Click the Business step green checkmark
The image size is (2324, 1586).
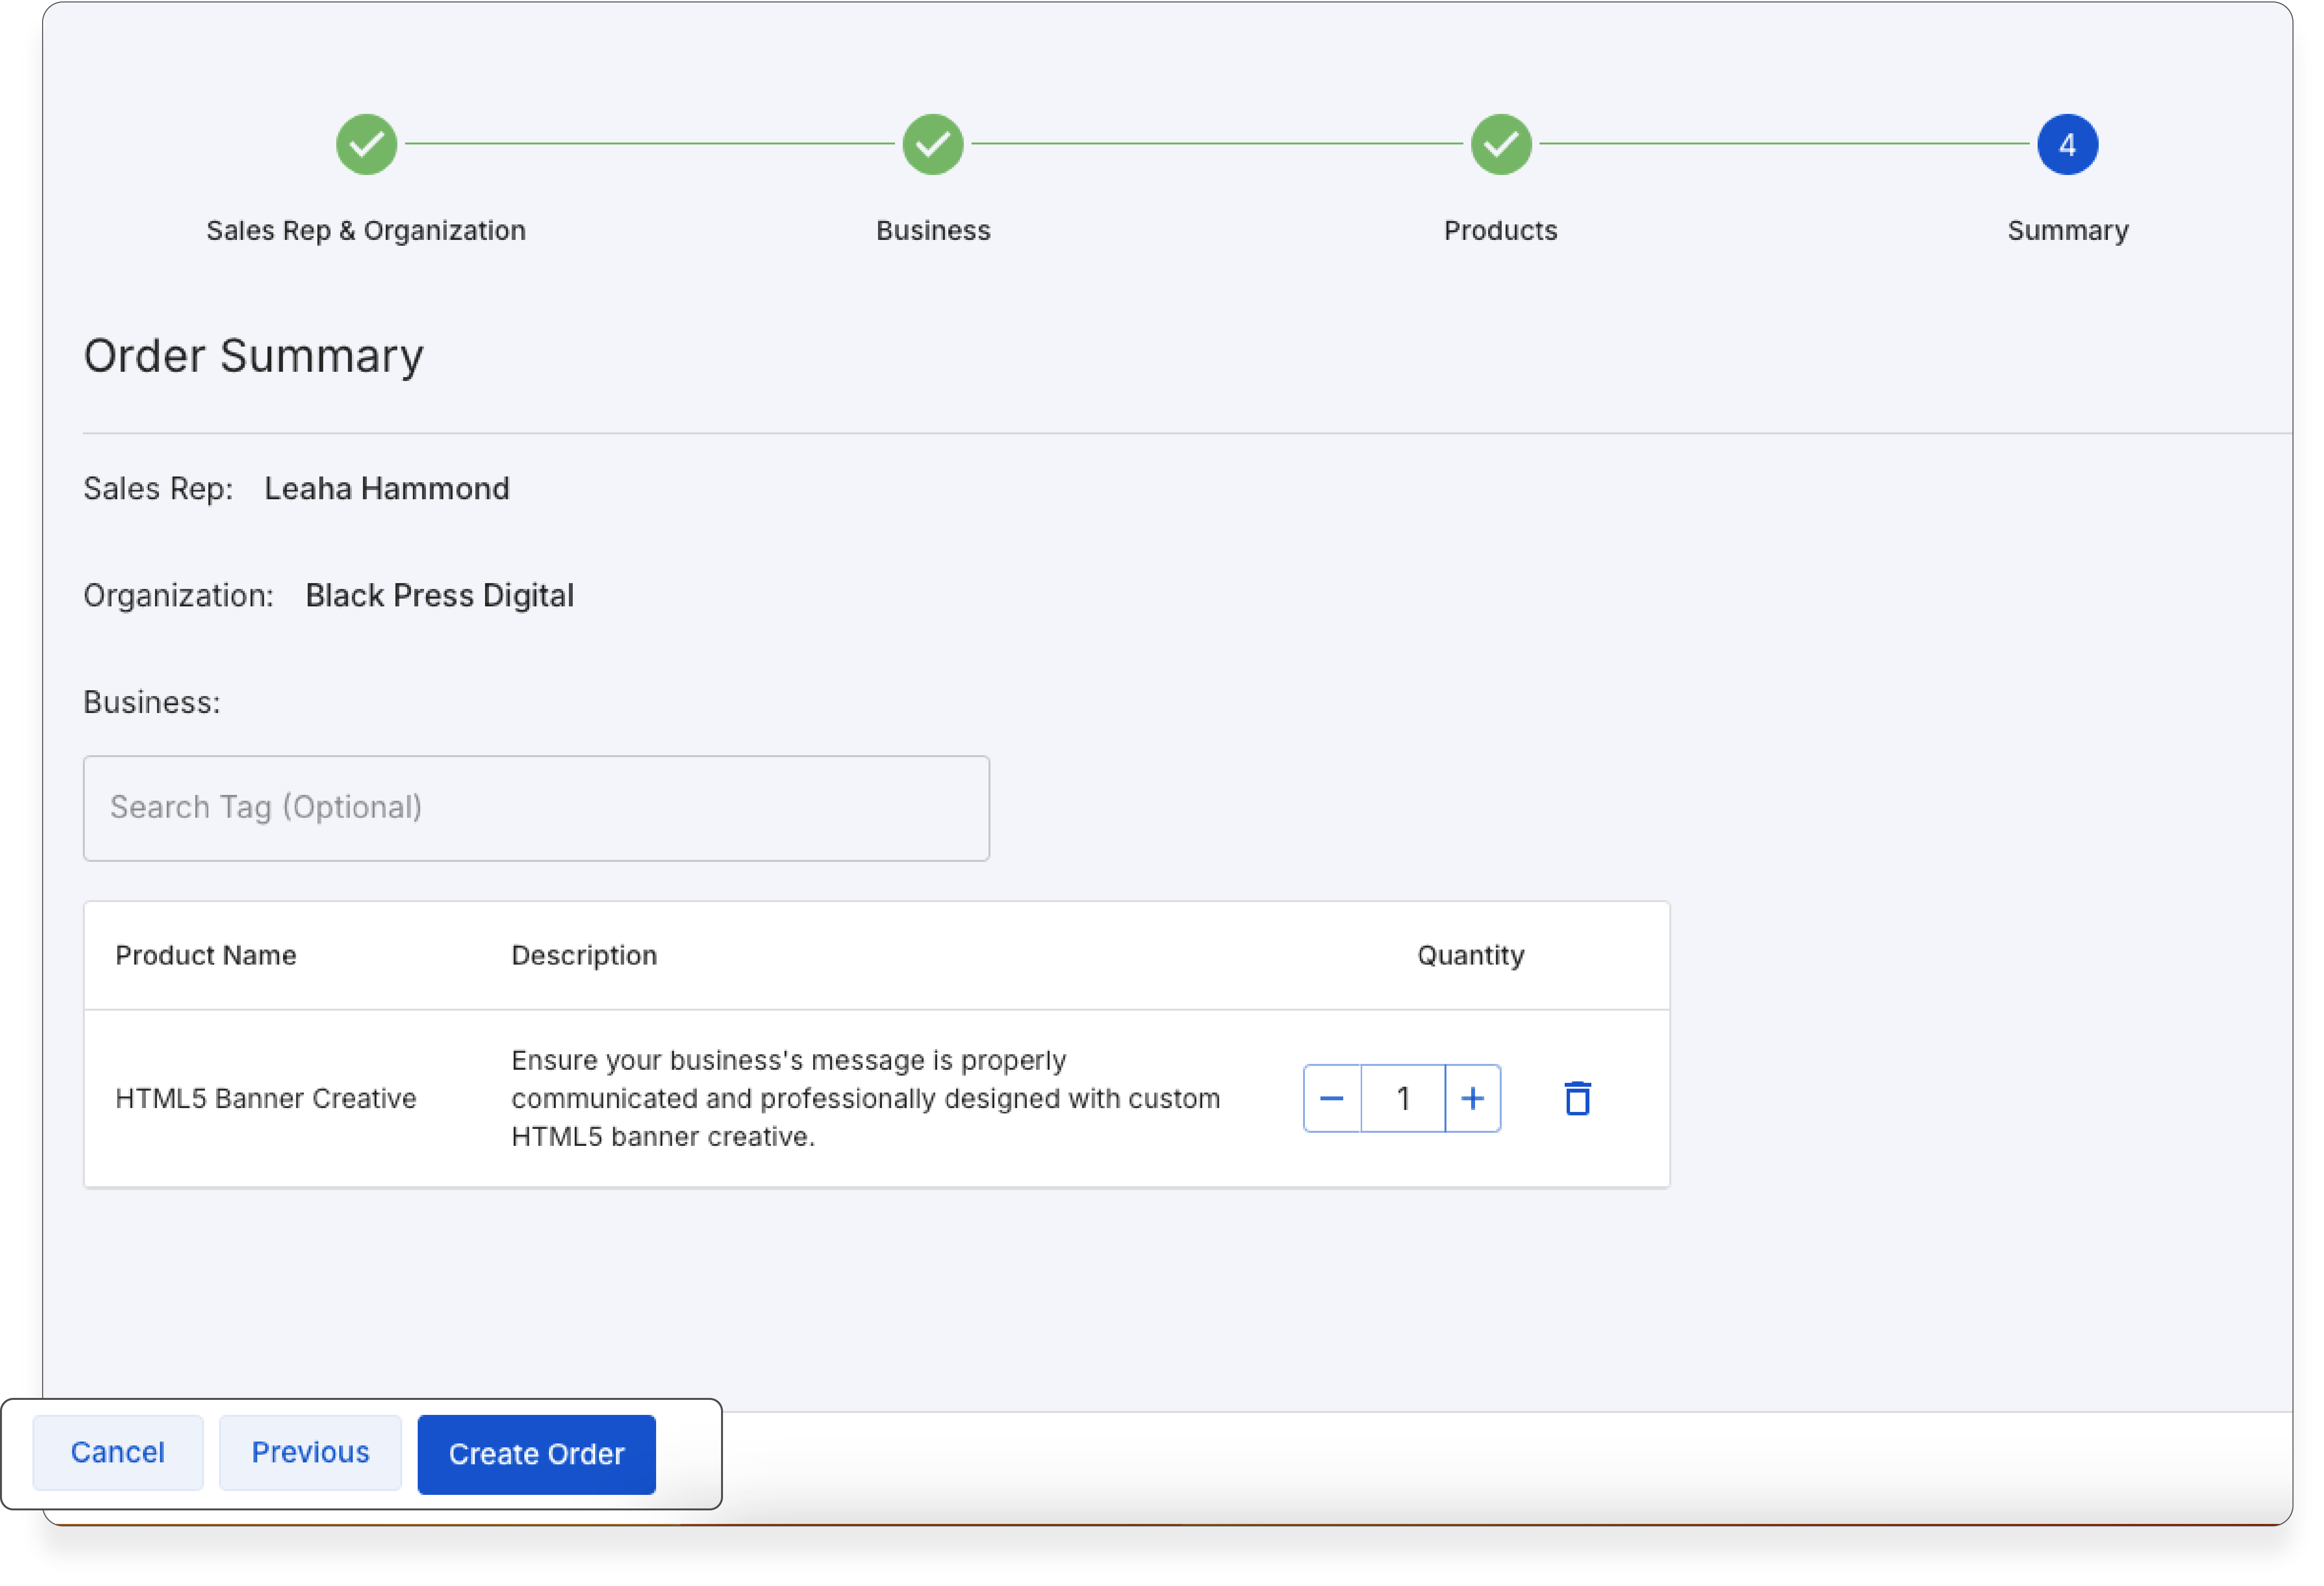[933, 145]
